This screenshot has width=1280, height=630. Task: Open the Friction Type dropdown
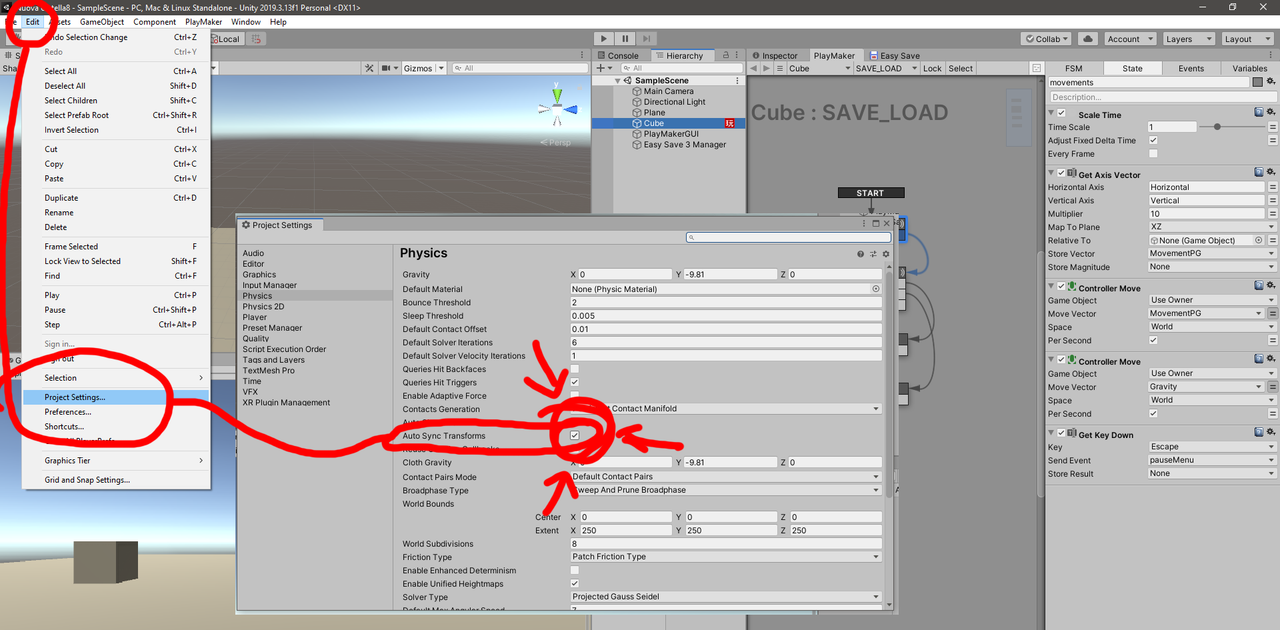pos(726,557)
